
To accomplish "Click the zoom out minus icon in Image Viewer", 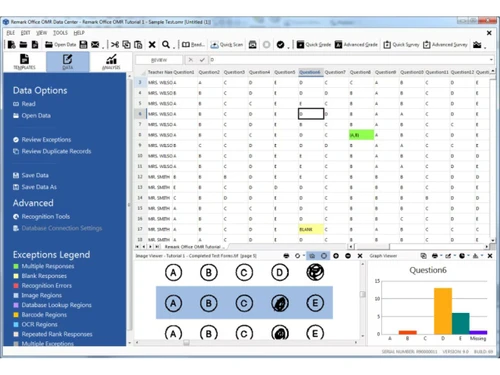I will click(348, 256).
